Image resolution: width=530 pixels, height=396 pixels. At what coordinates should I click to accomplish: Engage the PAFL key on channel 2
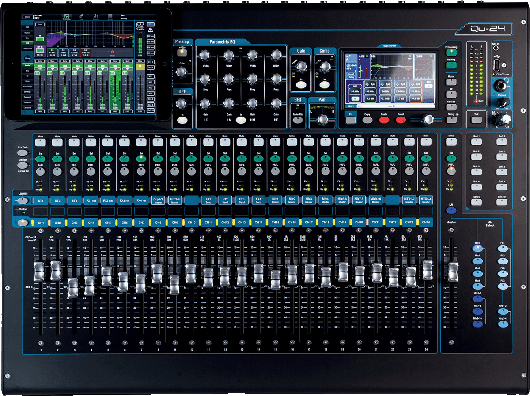click(x=57, y=171)
